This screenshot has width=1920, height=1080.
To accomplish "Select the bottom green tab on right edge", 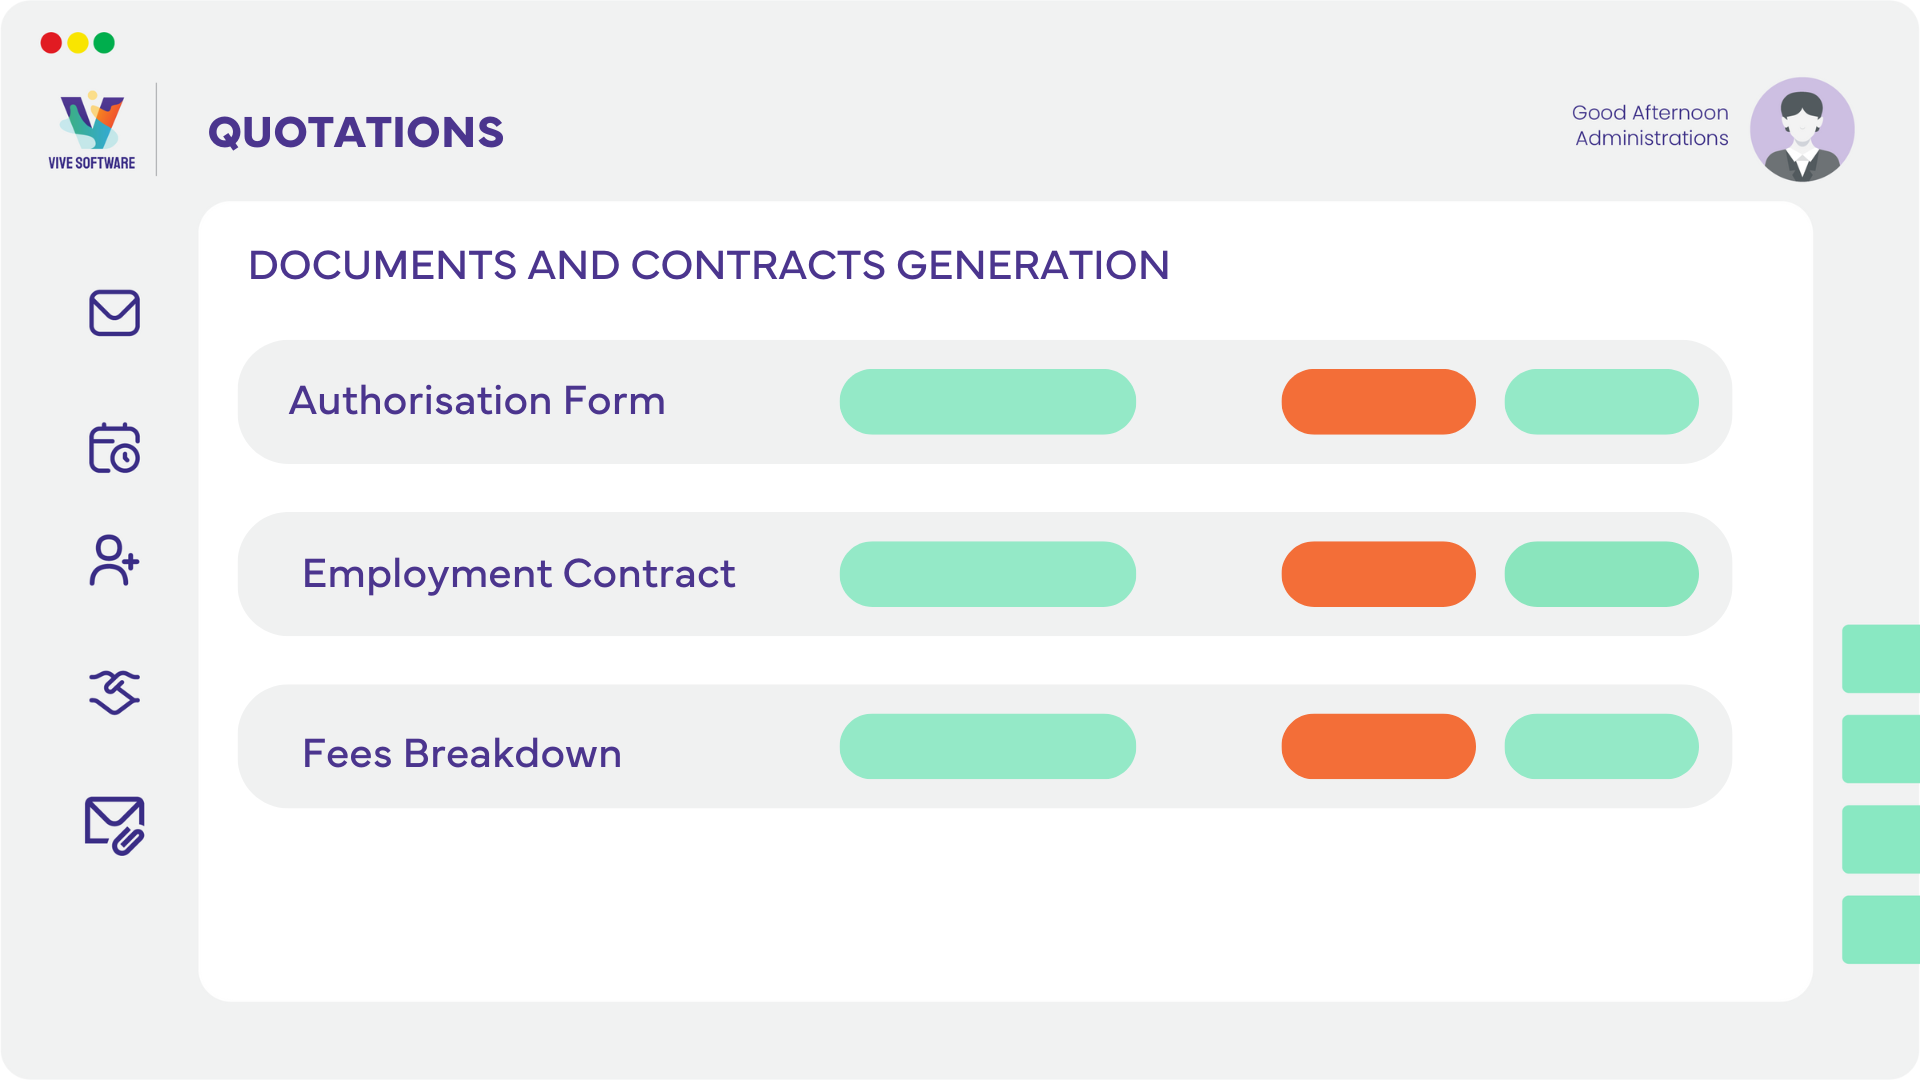I will (1881, 930).
